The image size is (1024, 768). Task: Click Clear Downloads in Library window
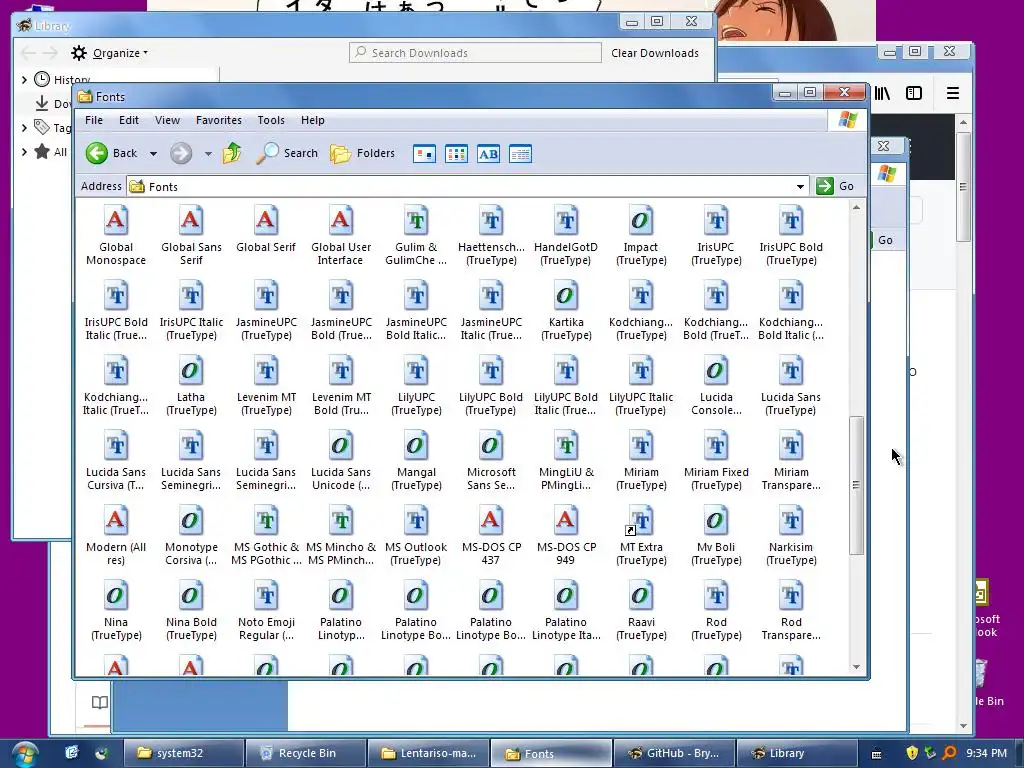[655, 53]
